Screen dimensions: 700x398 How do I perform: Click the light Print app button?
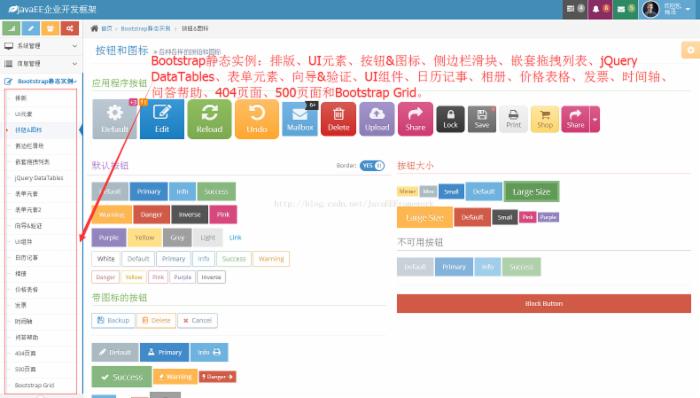pos(513,119)
